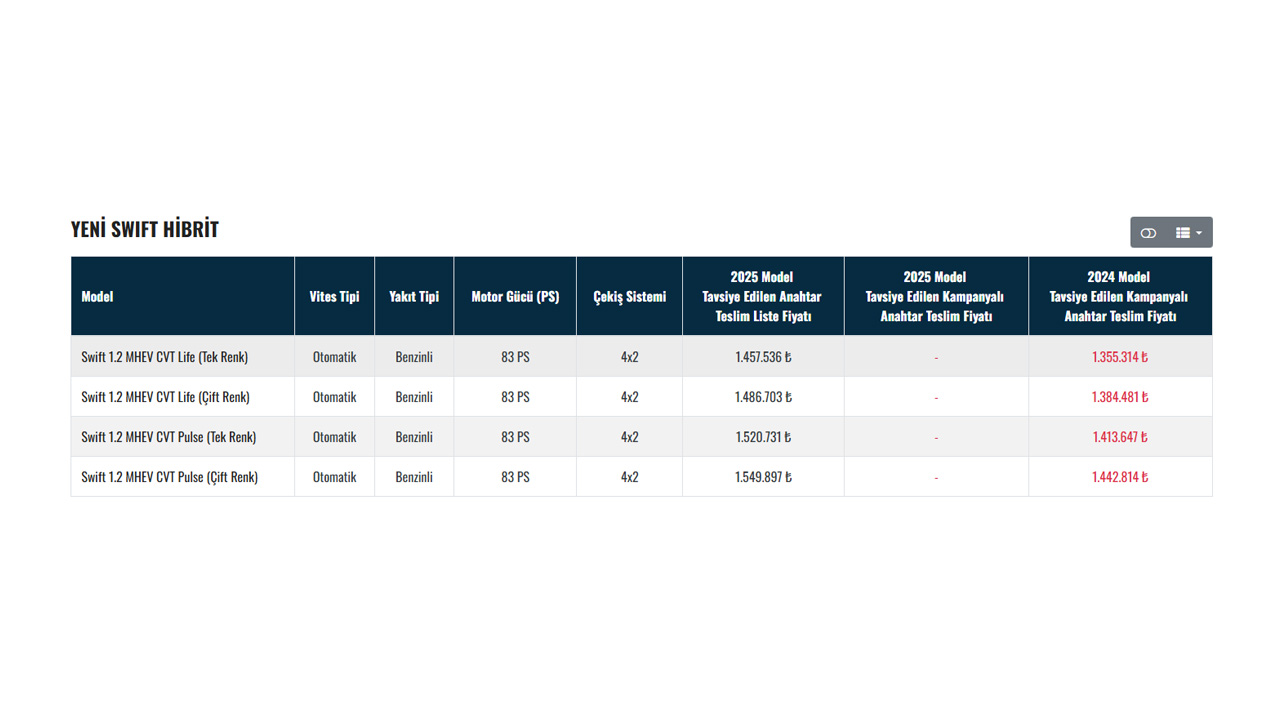Select the Swift Life (Çift Renk) row
This screenshot has width=1280, height=720.
641,396
